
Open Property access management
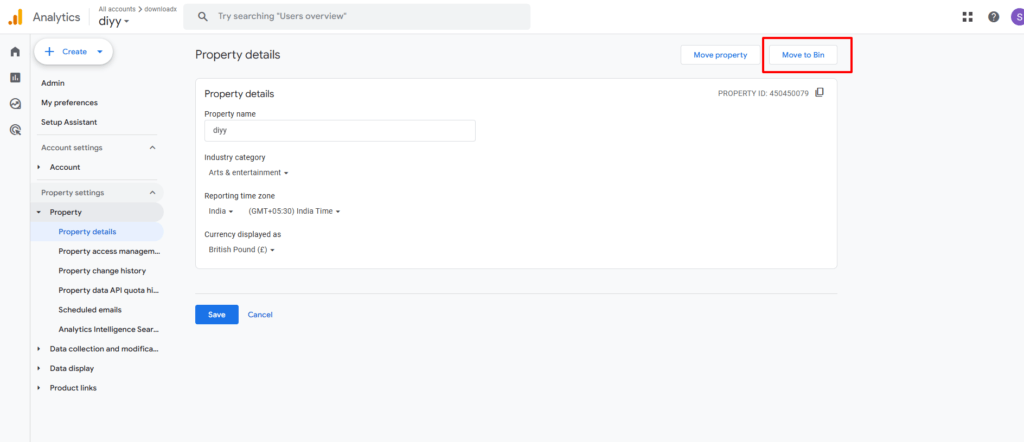pyautogui.click(x=109, y=251)
